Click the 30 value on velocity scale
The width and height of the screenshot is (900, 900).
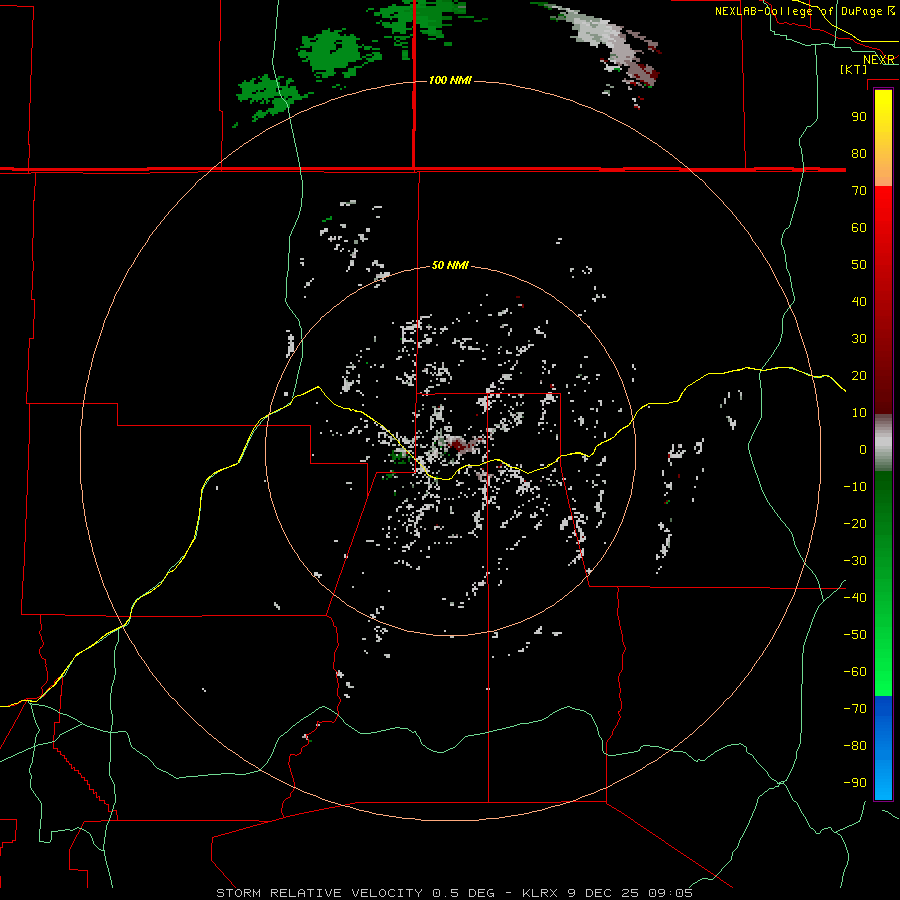(x=859, y=339)
